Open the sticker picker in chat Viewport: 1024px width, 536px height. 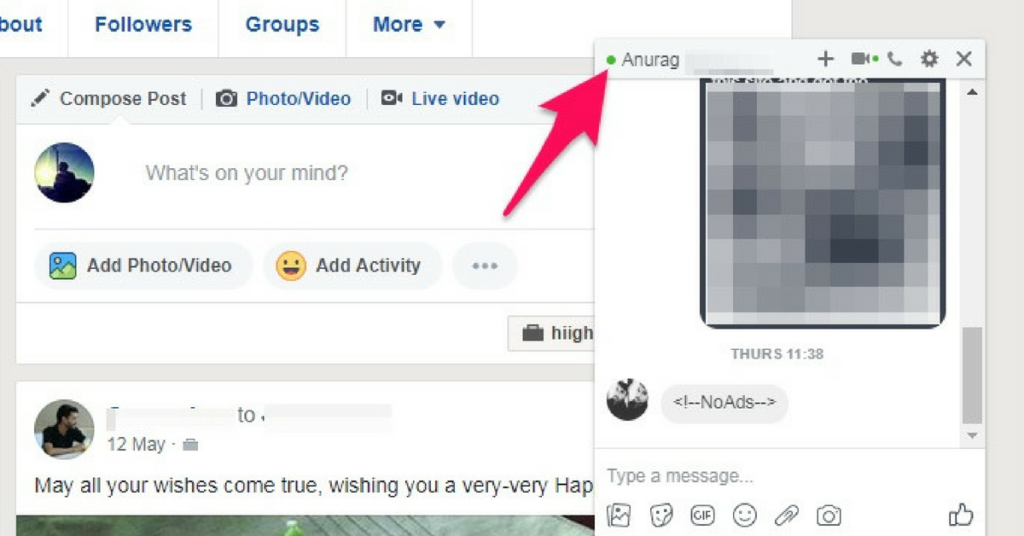(x=661, y=516)
